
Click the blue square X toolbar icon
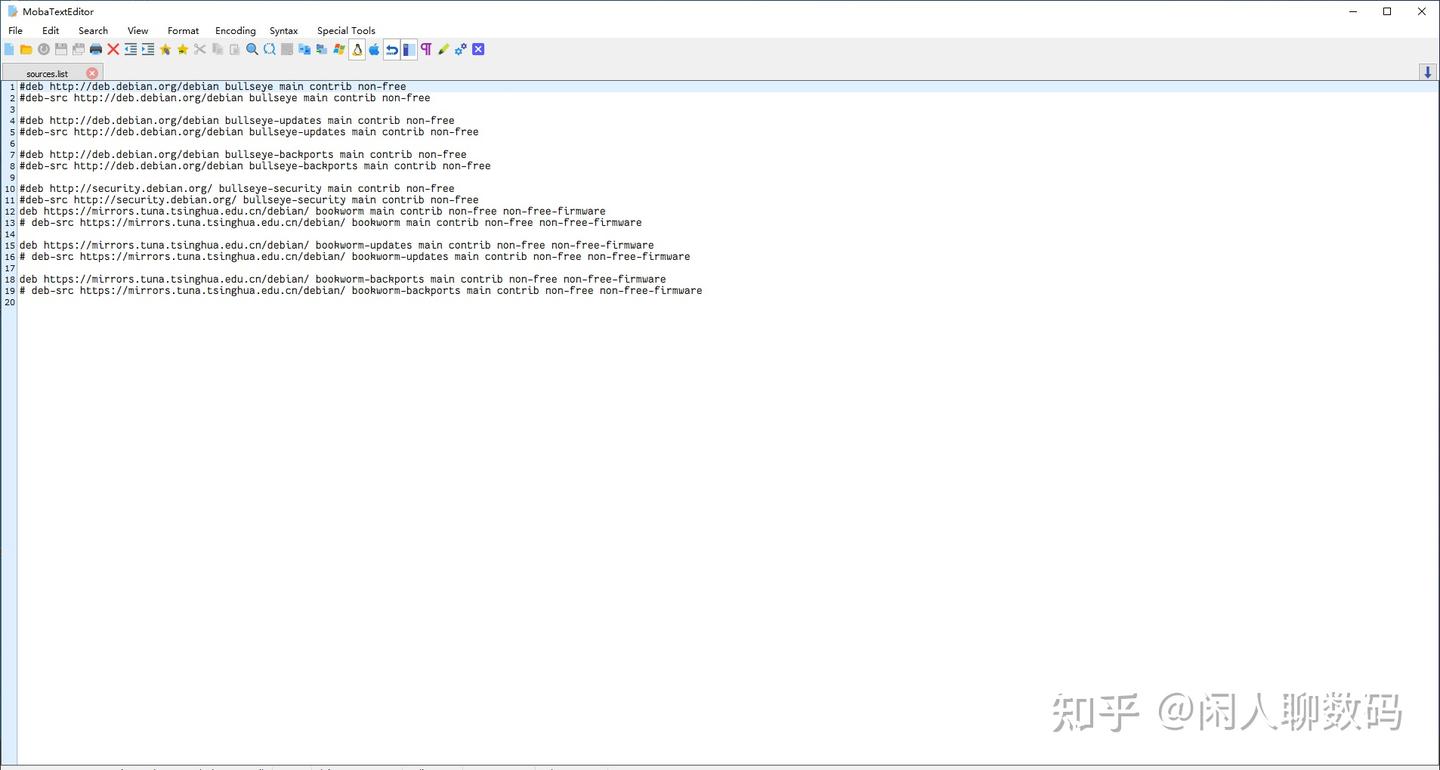(x=478, y=49)
